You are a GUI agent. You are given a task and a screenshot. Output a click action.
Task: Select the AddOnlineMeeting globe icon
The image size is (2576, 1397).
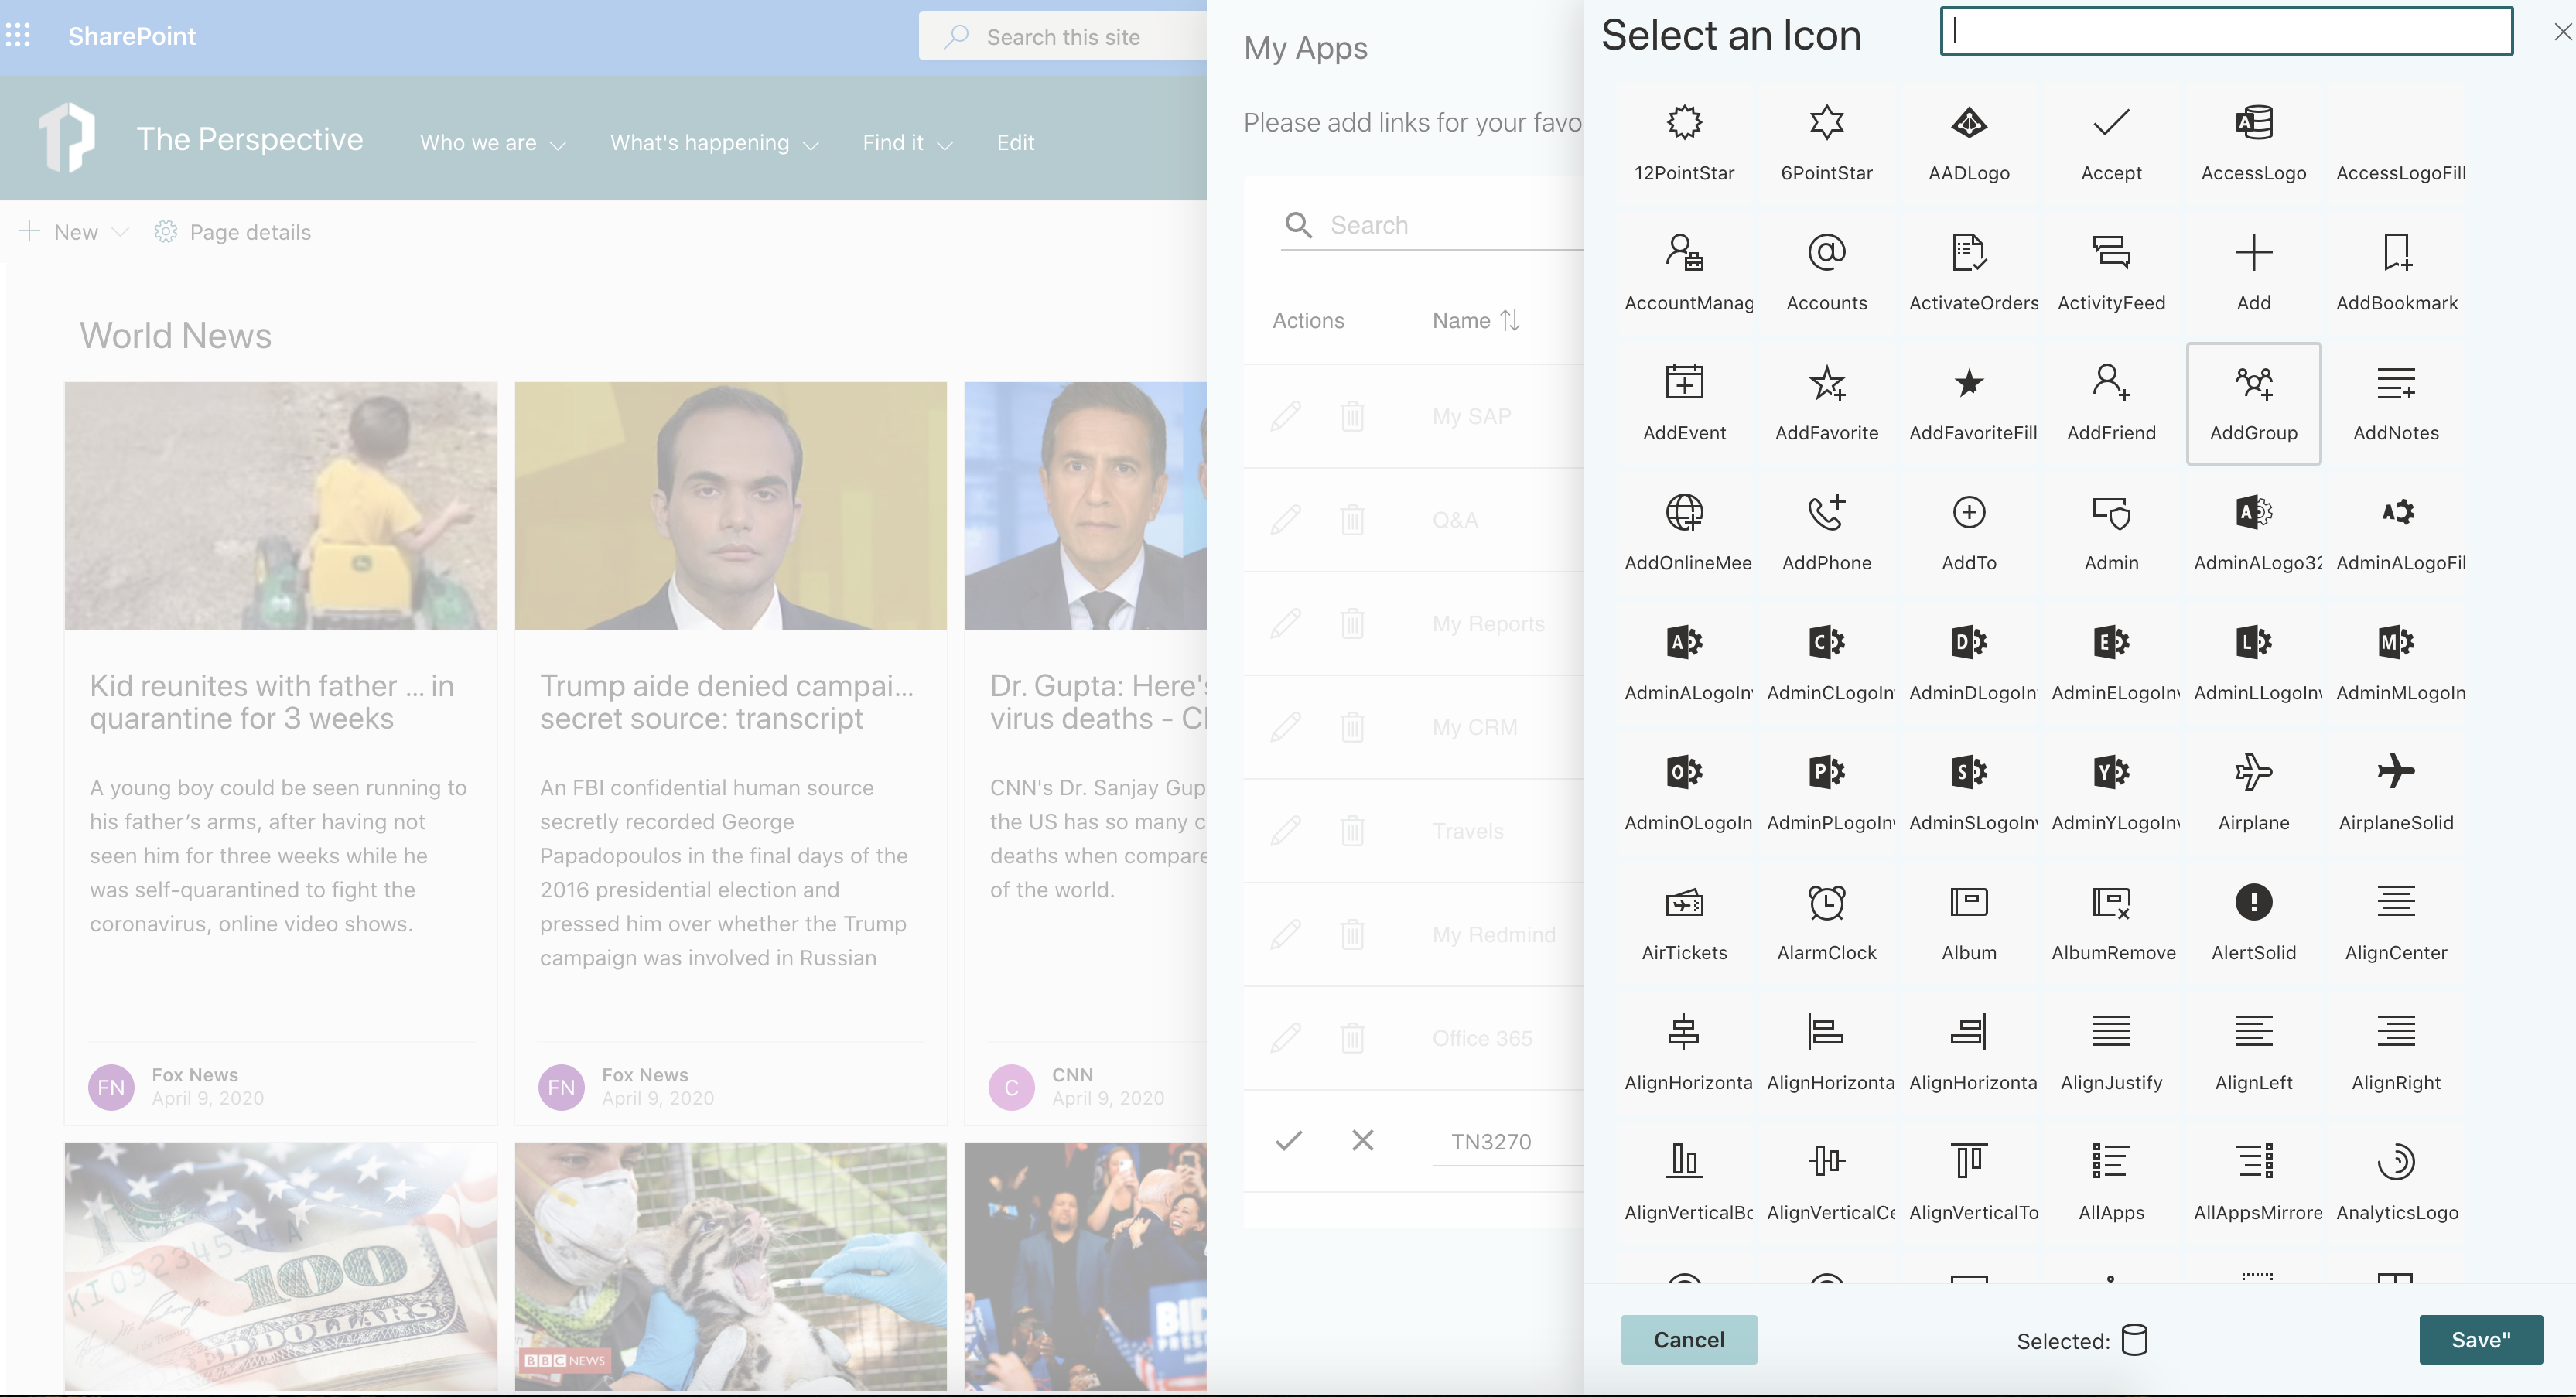tap(1684, 533)
